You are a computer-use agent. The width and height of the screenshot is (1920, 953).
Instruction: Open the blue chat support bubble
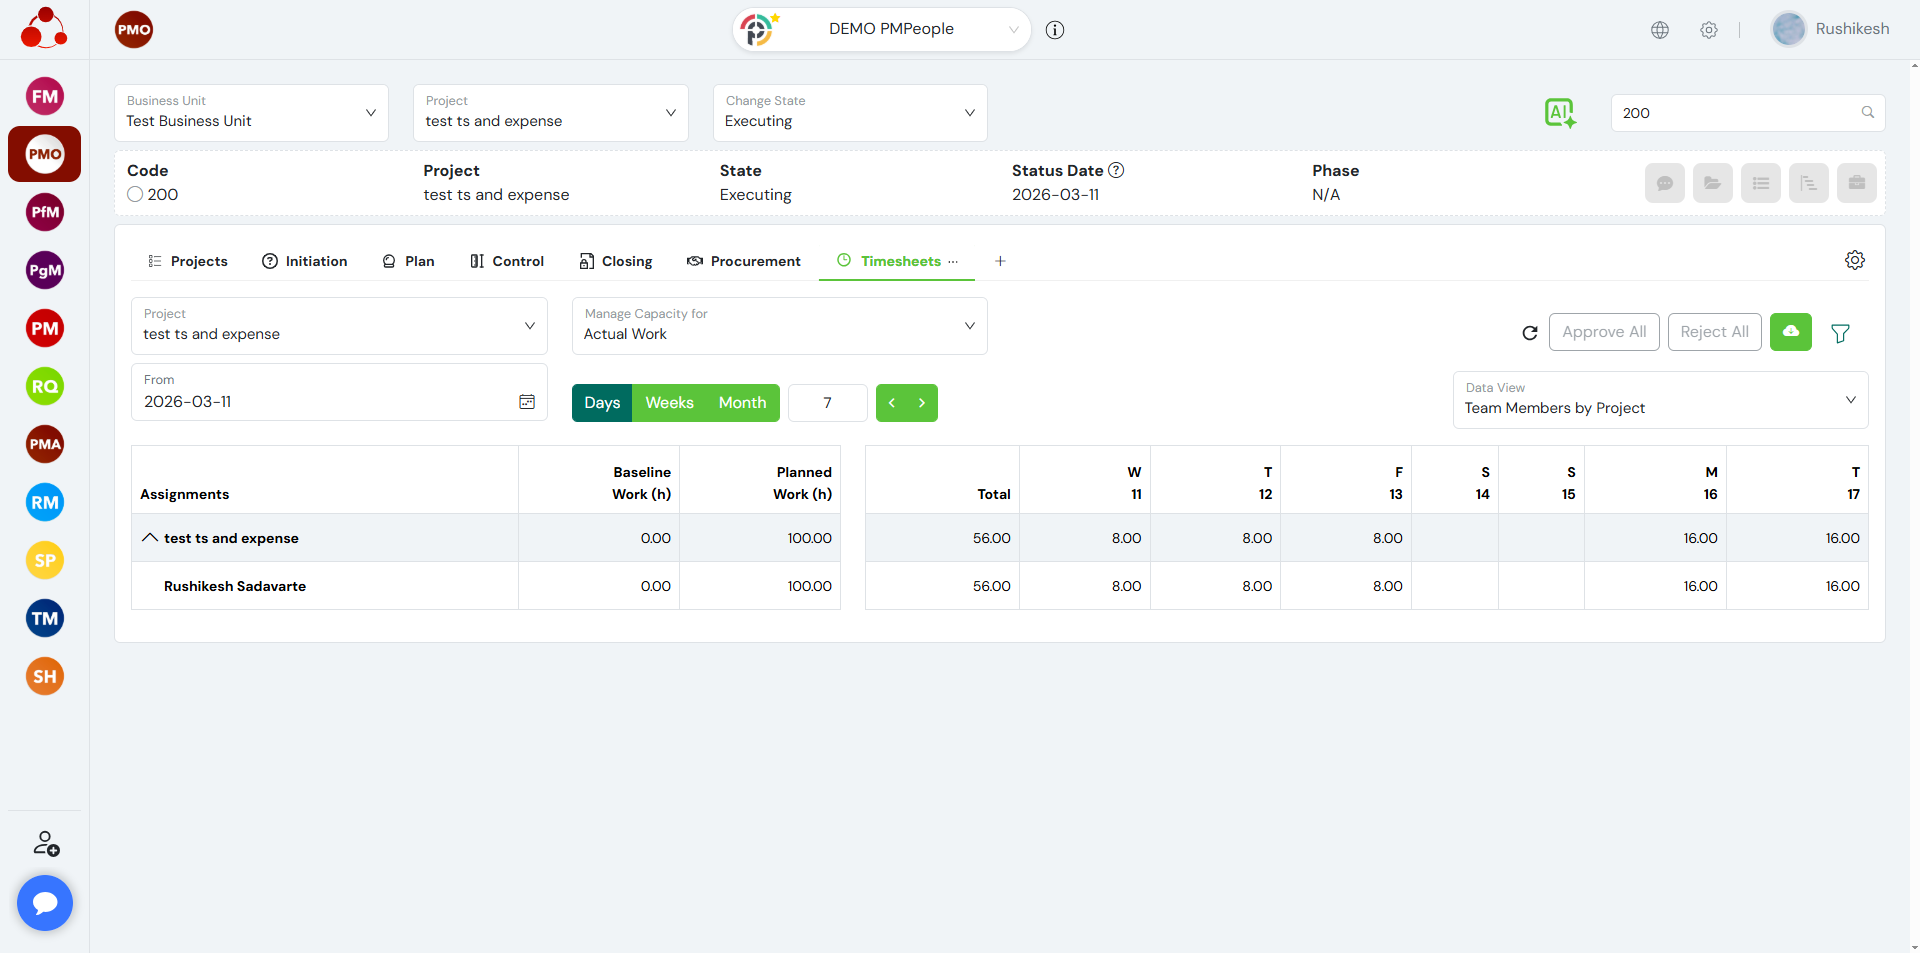coord(45,903)
